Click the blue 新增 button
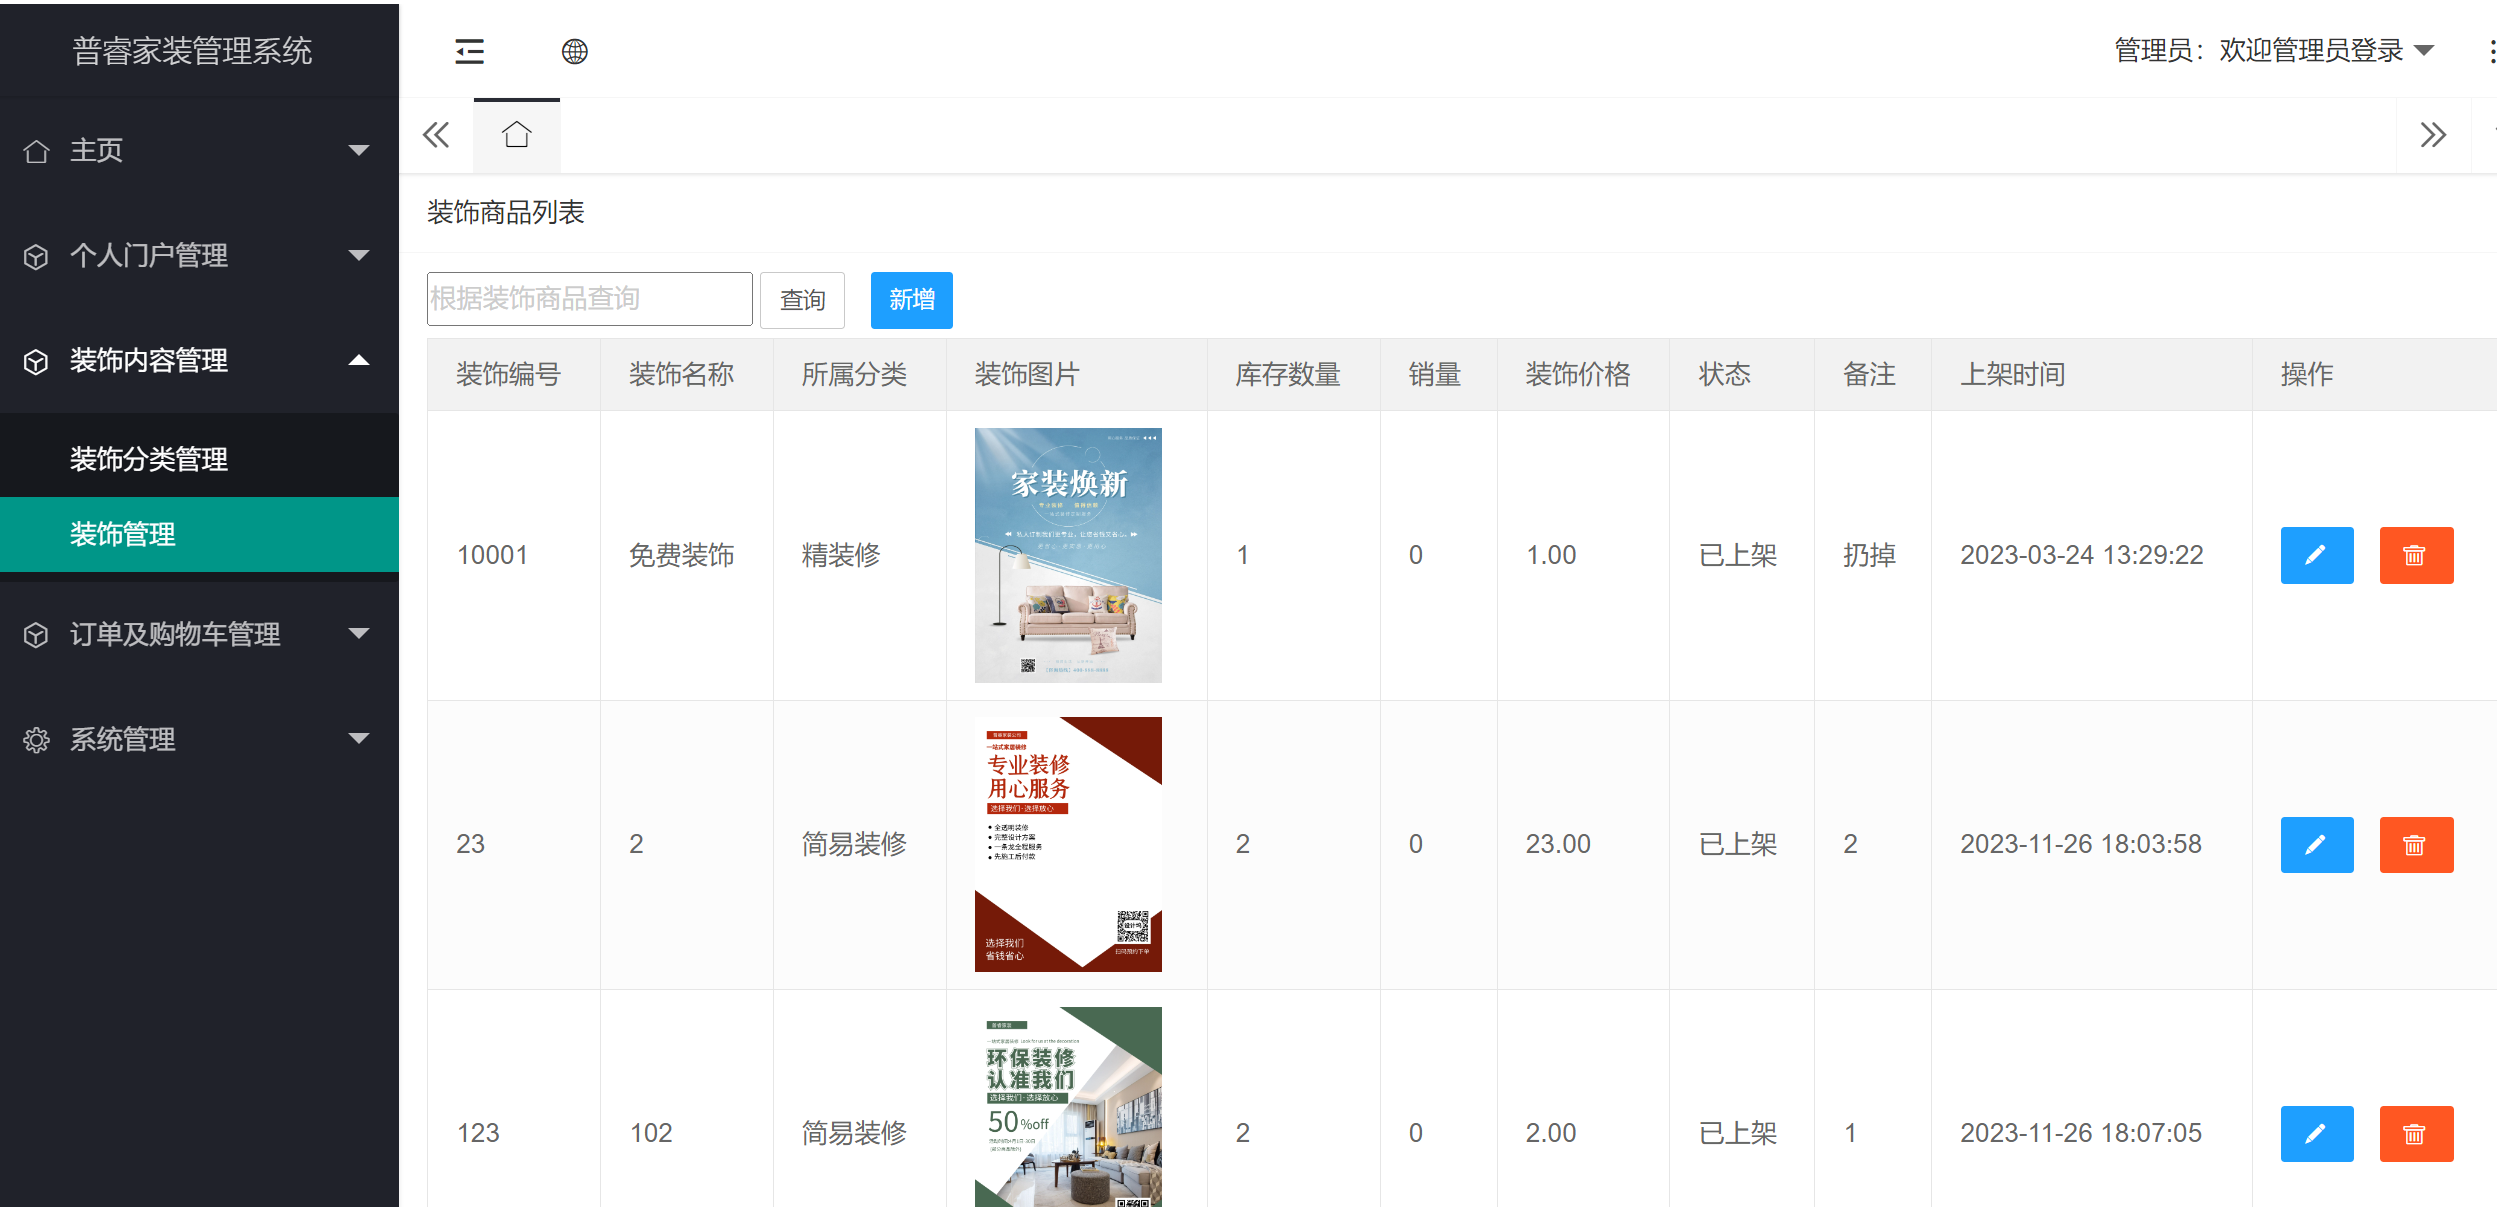This screenshot has width=2497, height=1207. (x=911, y=300)
